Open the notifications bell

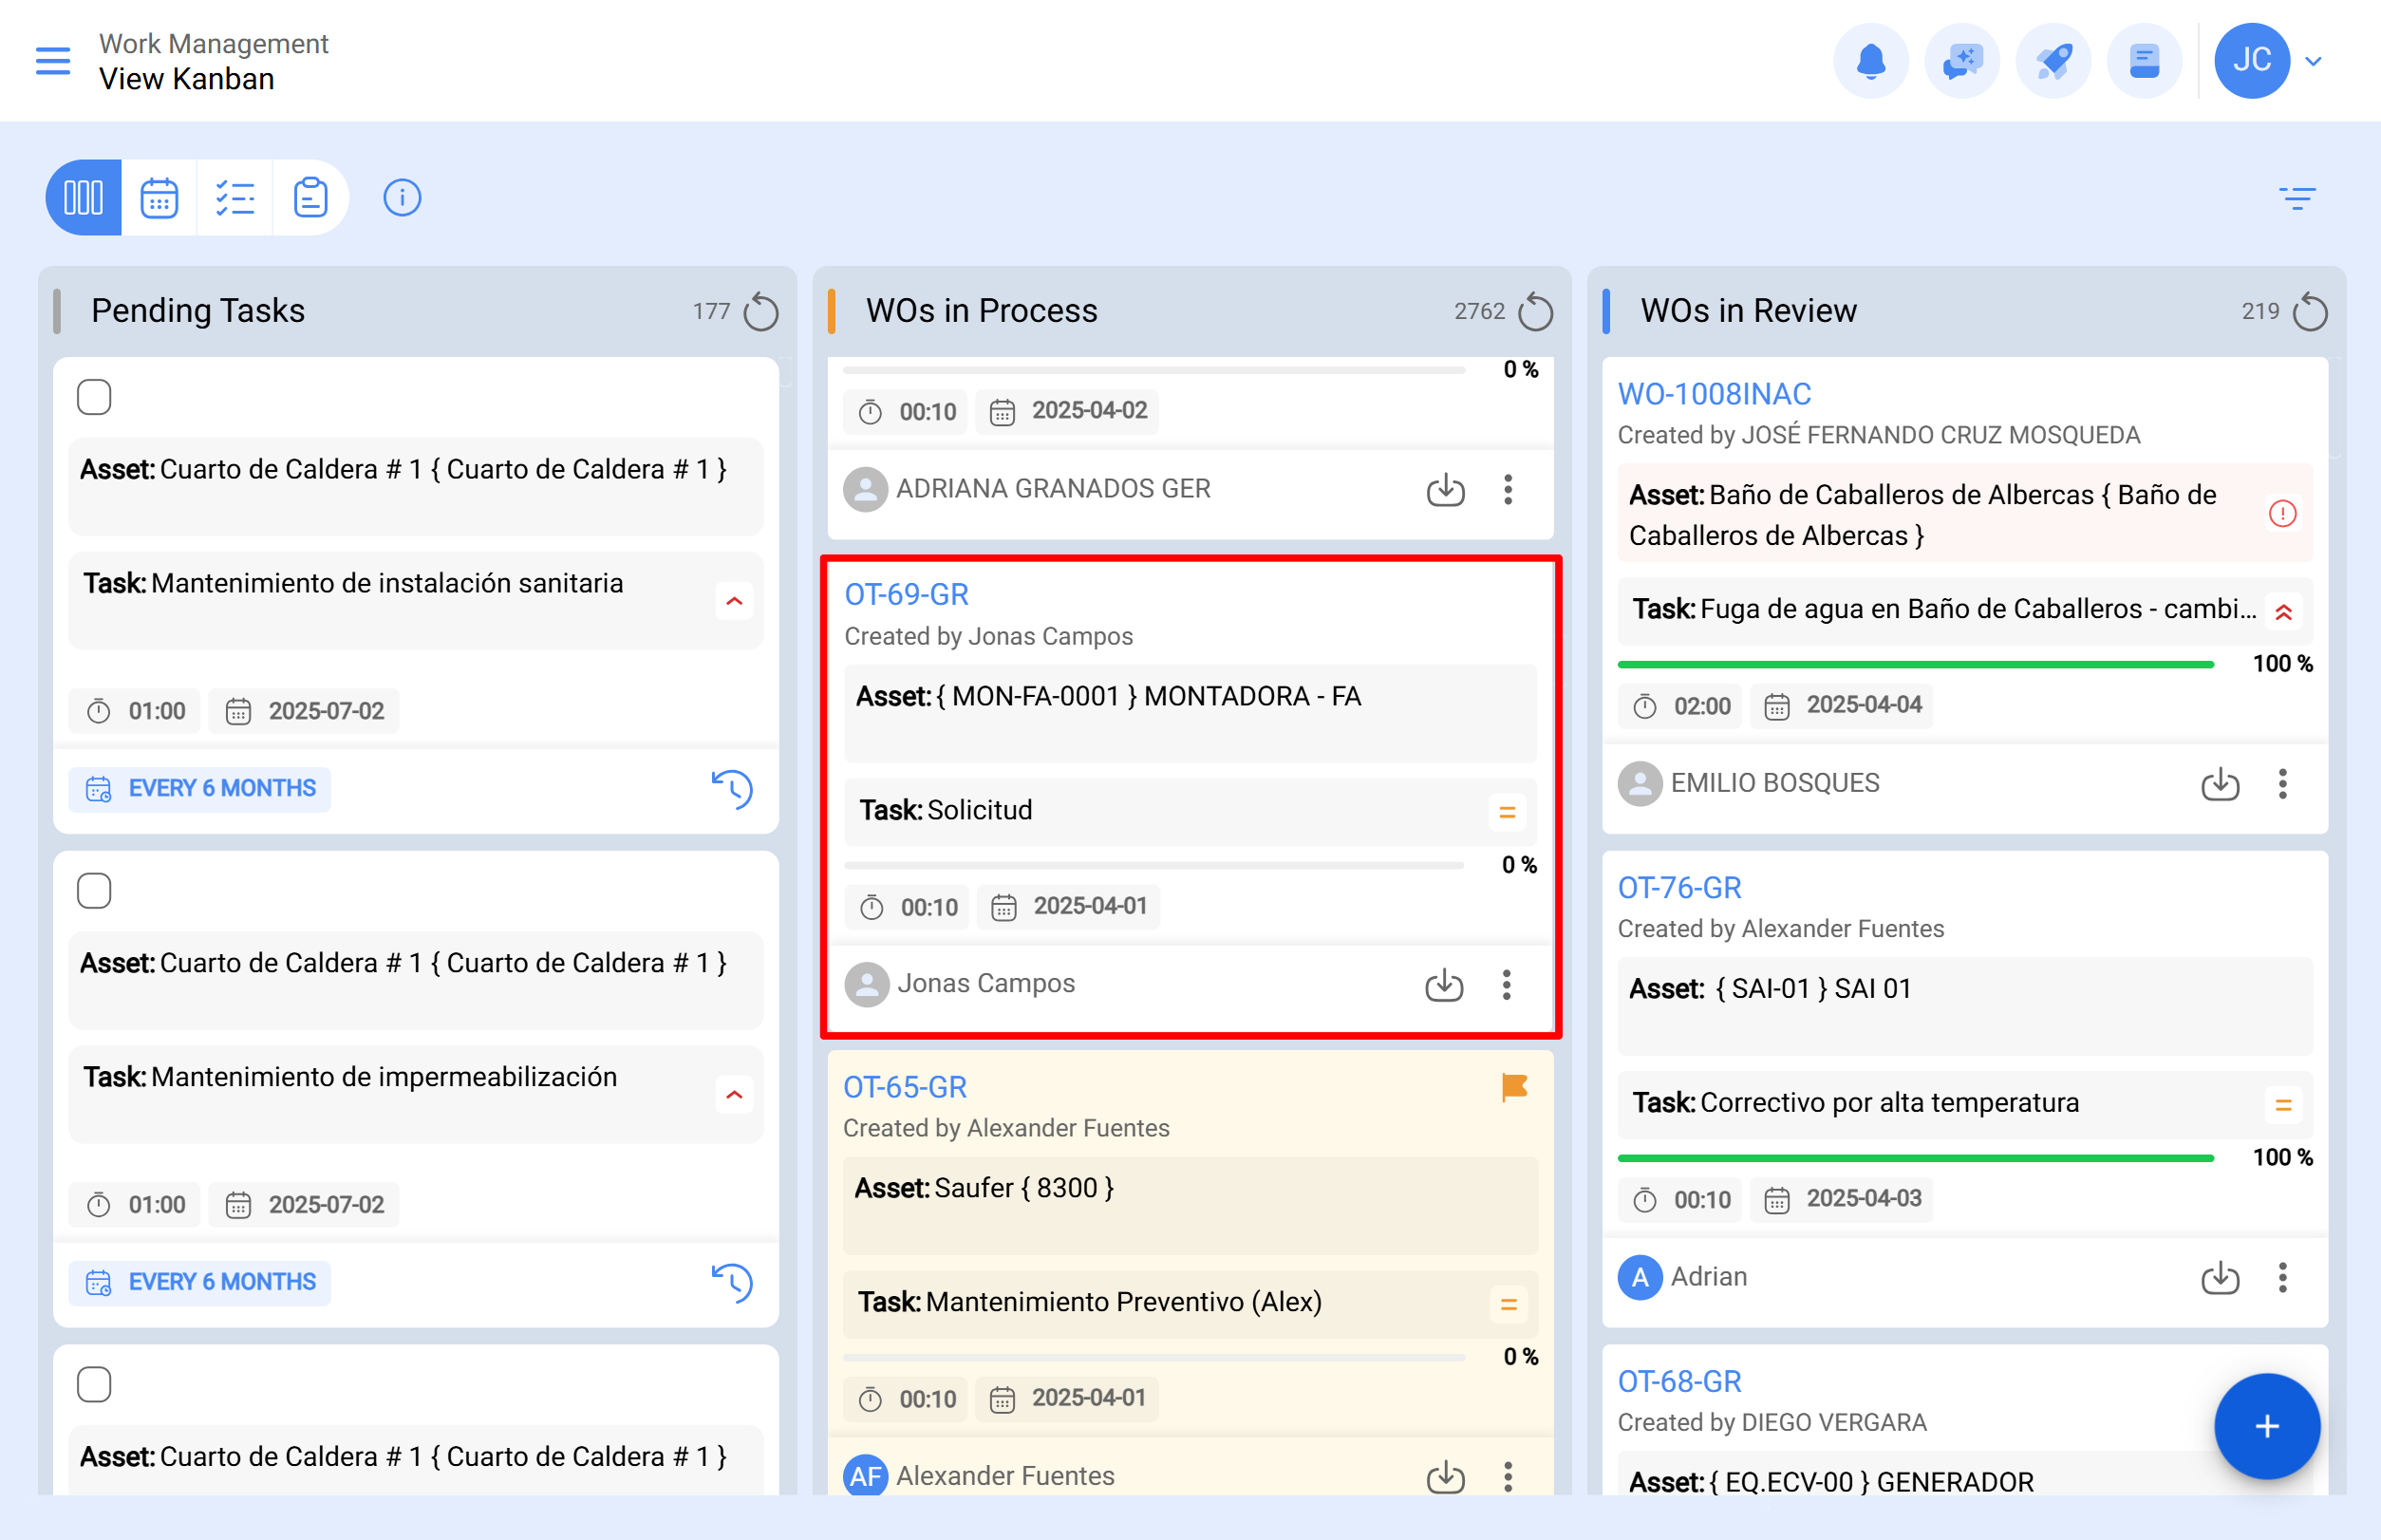point(1870,61)
